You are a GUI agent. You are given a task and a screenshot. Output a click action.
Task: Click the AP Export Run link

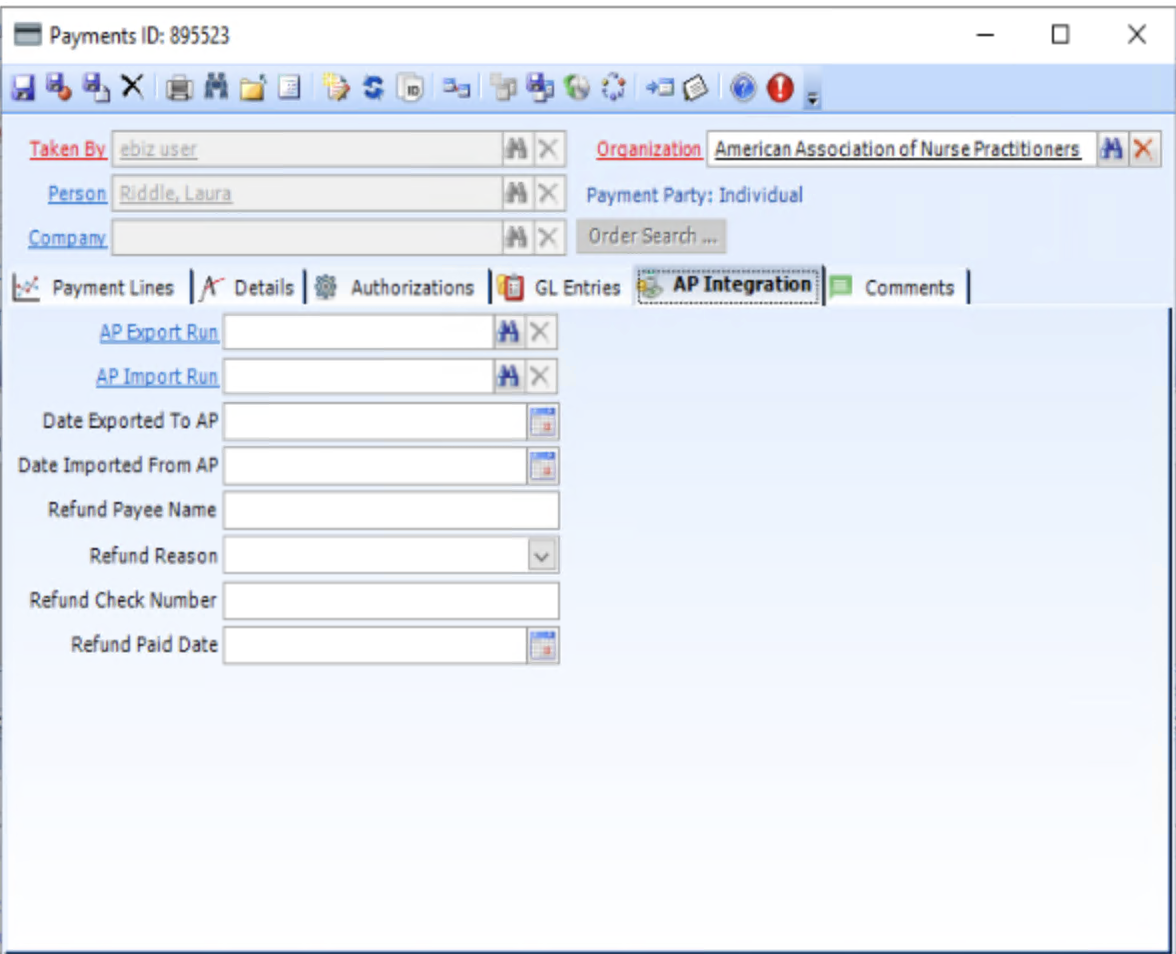click(157, 332)
